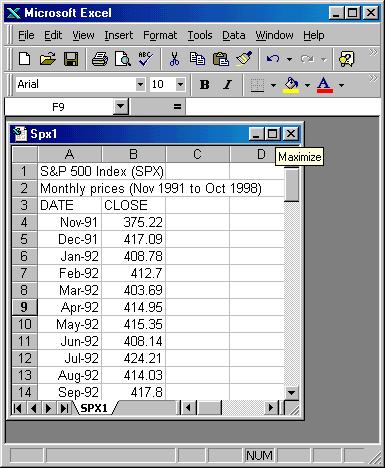
Task: Open Print Preview with the magnifier icon
Action: 123,59
